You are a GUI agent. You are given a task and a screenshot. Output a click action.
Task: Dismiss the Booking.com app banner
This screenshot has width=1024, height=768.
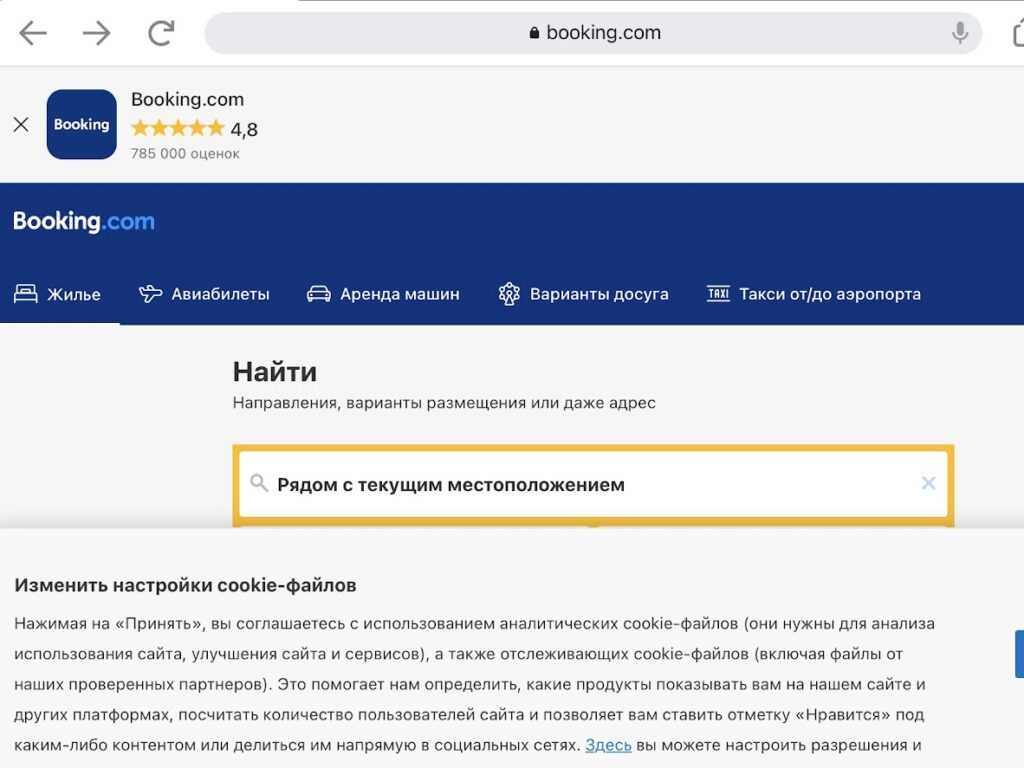pos(21,125)
